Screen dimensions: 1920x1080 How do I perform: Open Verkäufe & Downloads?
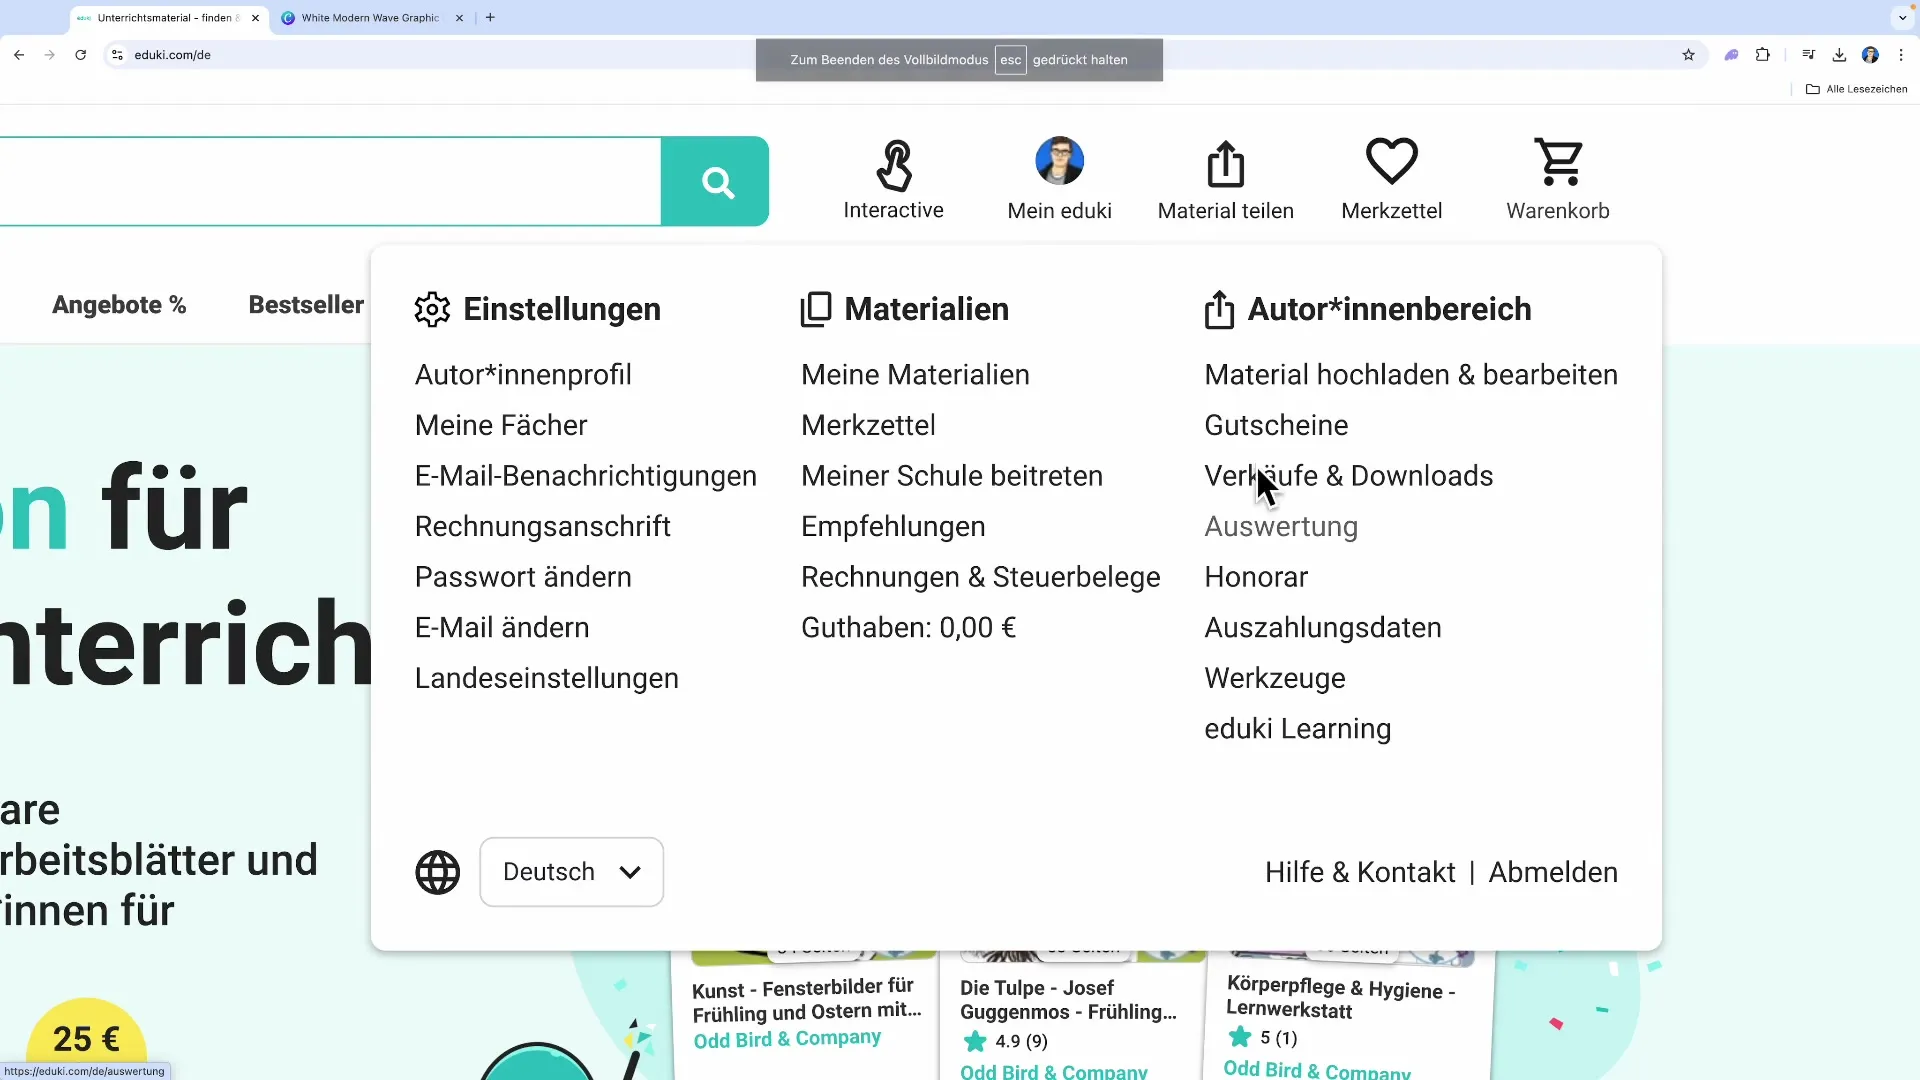[1348, 476]
